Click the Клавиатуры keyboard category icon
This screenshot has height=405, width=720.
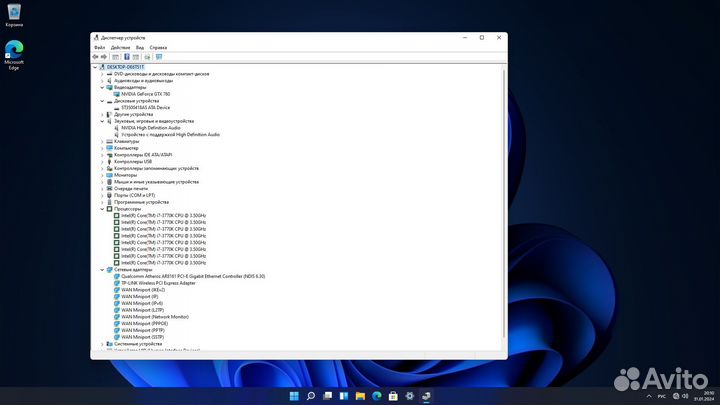pos(109,141)
